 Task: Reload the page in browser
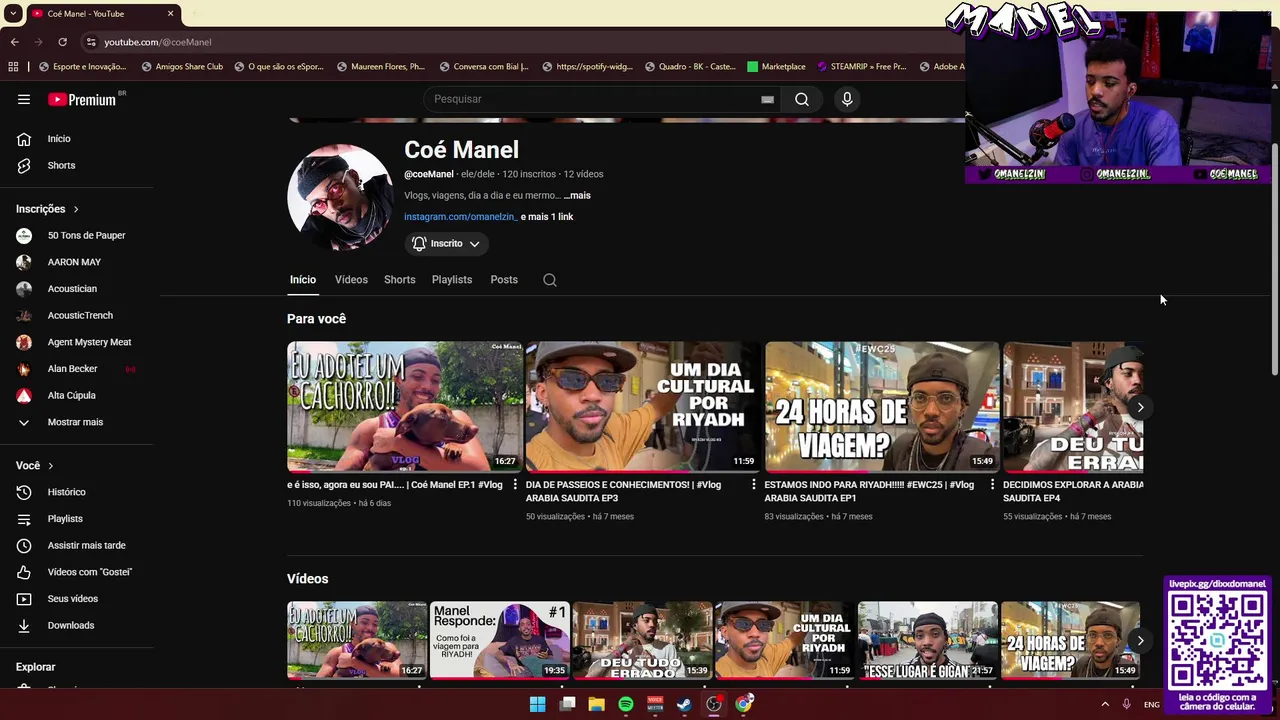[x=62, y=42]
